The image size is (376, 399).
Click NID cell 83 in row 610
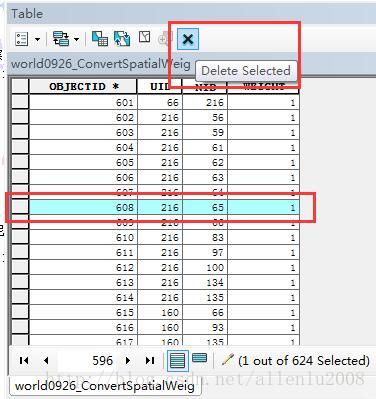point(205,237)
